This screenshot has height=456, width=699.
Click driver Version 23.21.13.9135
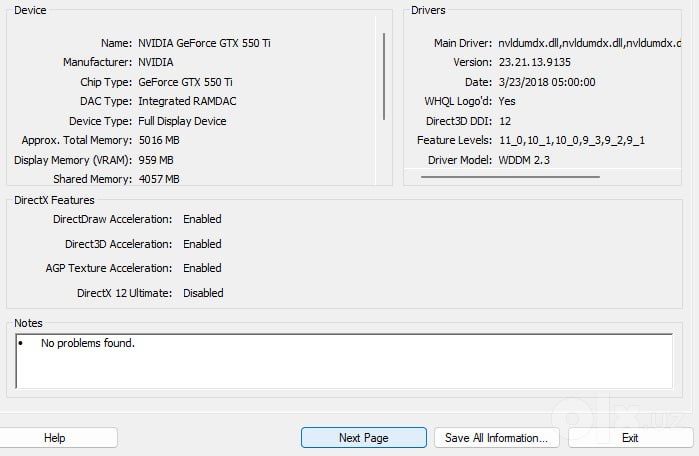535,62
